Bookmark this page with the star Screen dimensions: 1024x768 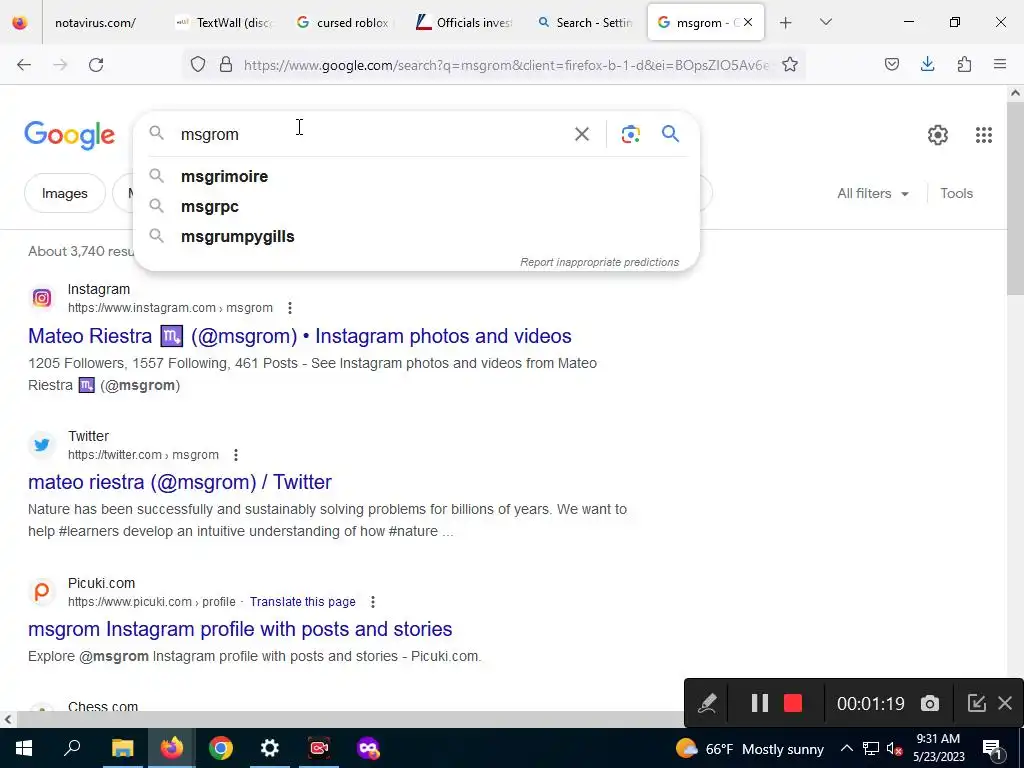[790, 65]
